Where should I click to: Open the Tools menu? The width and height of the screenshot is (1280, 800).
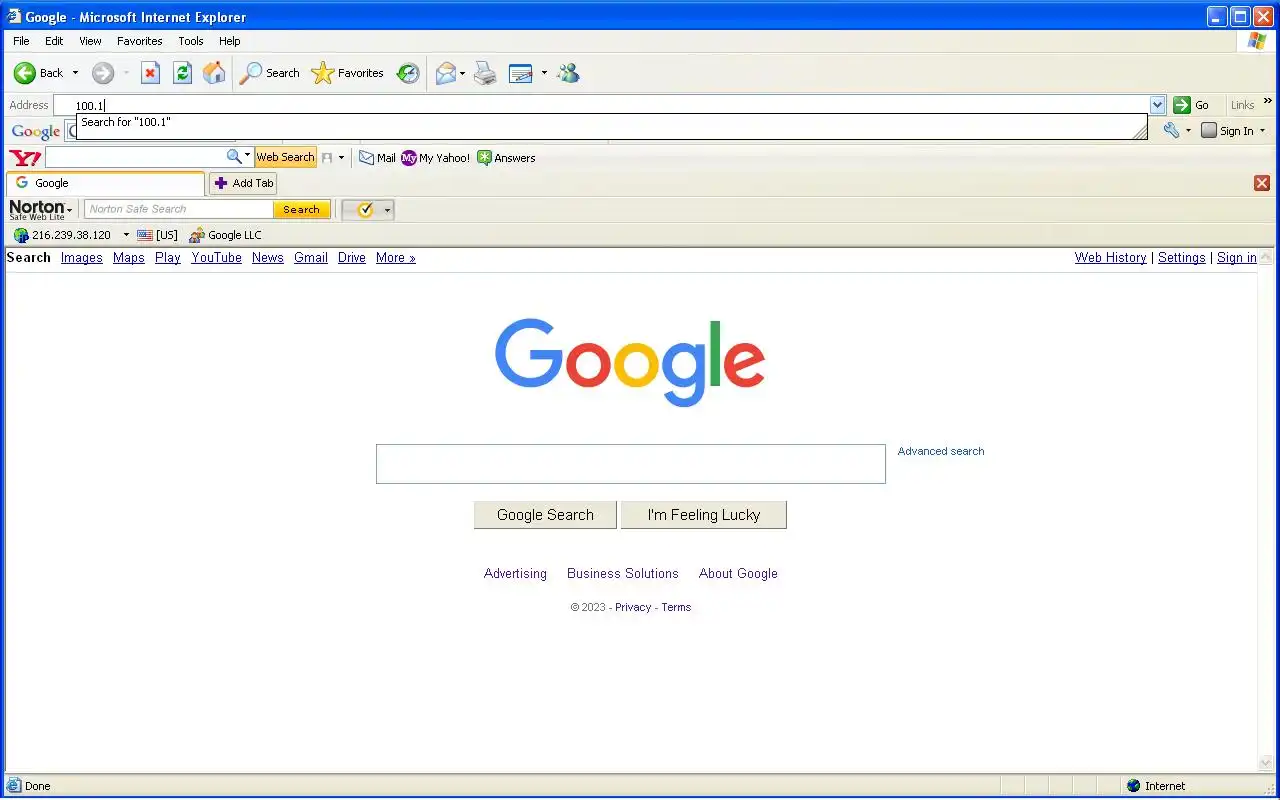191,41
